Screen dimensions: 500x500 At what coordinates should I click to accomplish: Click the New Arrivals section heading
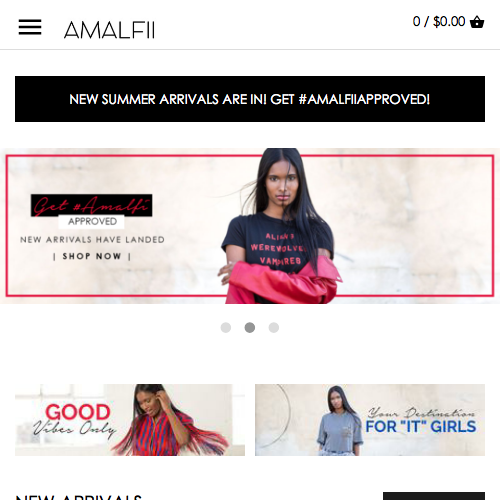79,497
